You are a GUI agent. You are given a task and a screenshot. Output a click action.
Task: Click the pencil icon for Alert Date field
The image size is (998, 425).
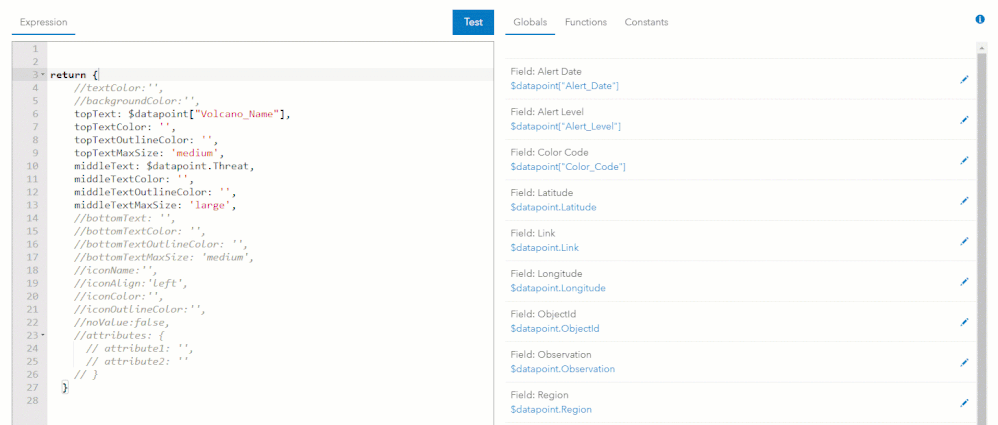964,79
